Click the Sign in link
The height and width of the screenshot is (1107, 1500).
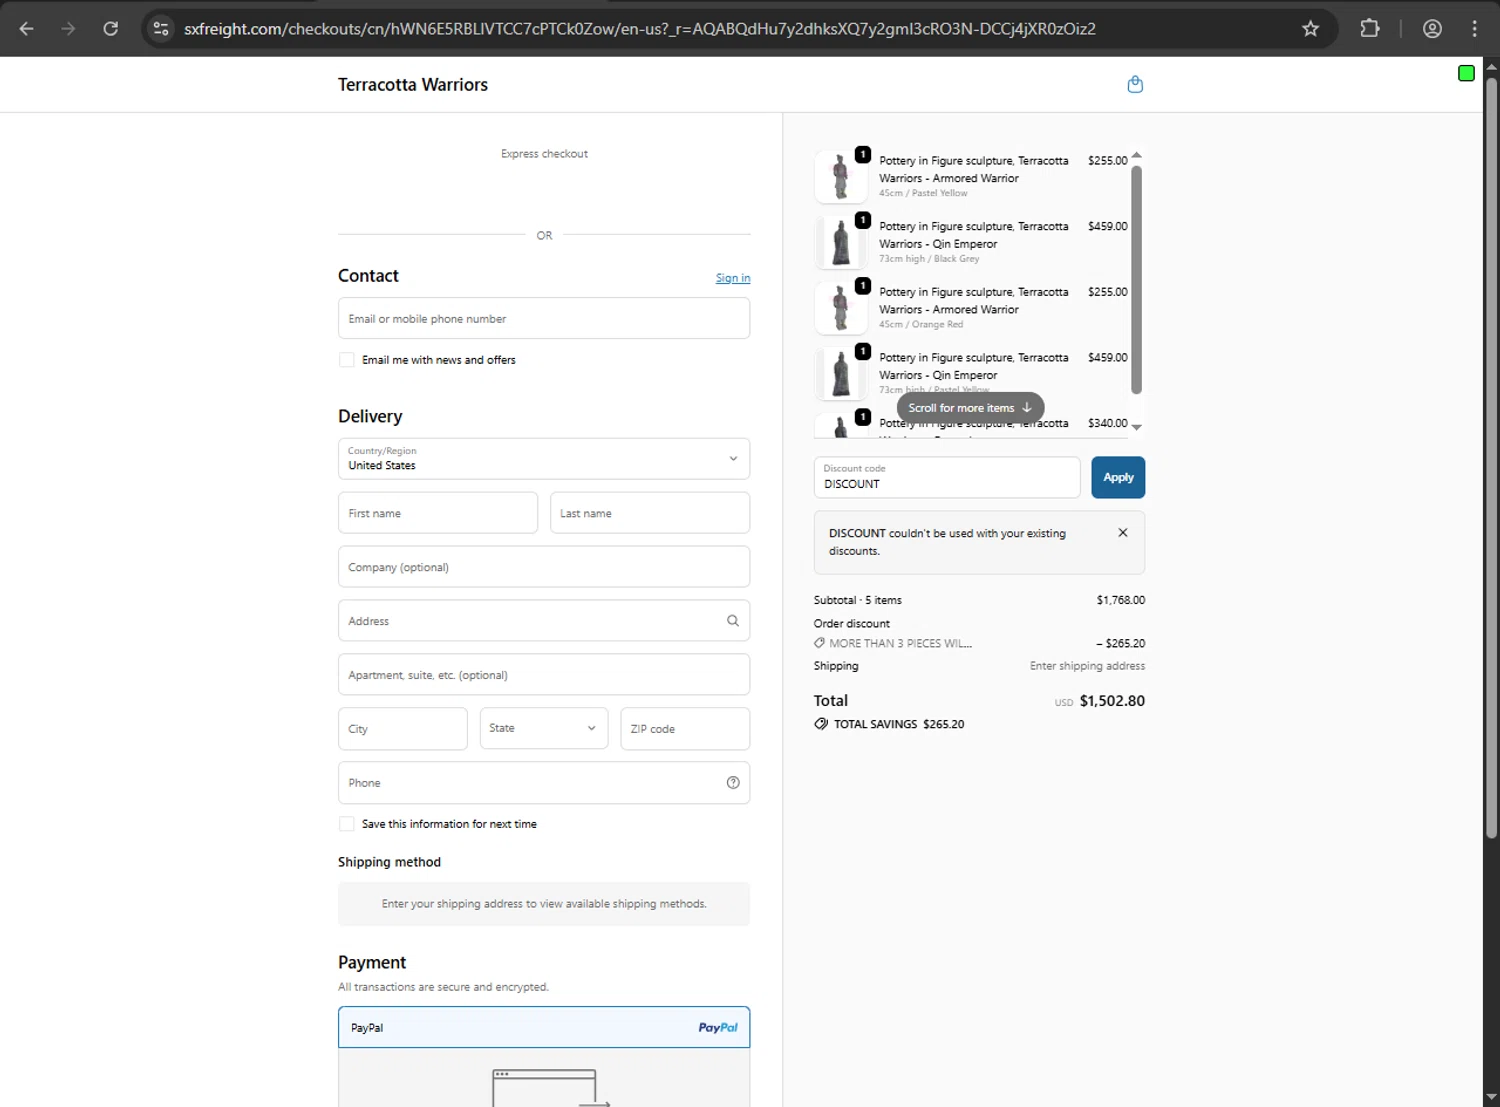click(x=733, y=278)
